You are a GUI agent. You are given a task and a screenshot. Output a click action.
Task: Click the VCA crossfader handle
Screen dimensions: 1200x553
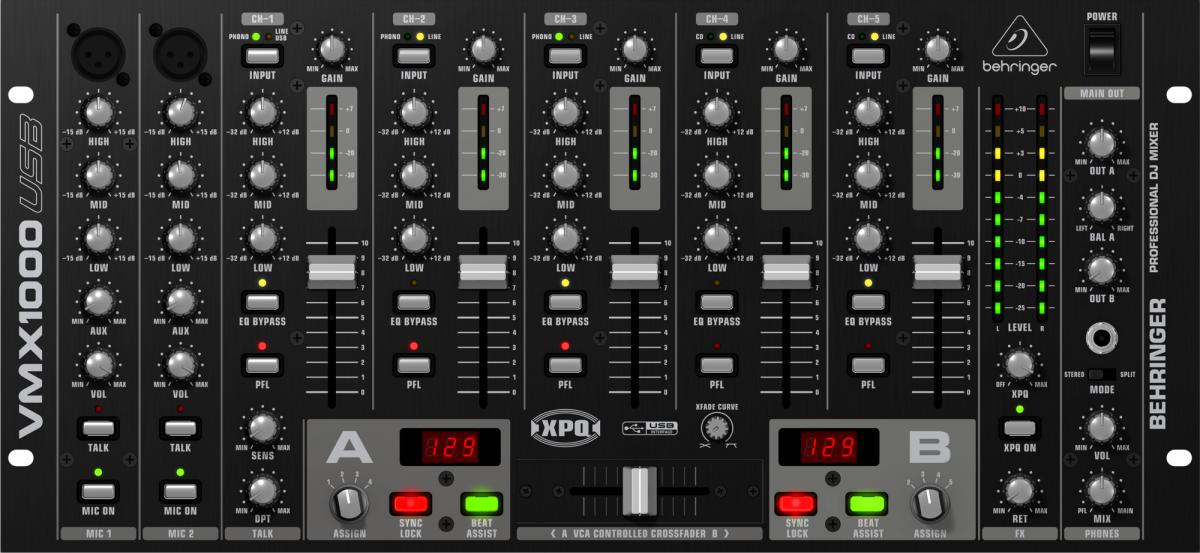pos(638,490)
